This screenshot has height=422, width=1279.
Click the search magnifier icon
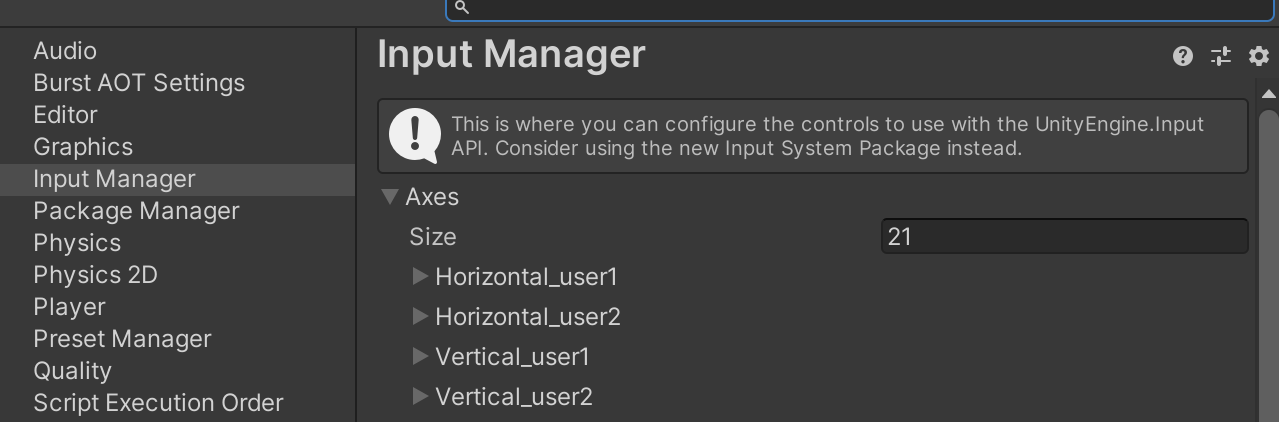(x=461, y=7)
